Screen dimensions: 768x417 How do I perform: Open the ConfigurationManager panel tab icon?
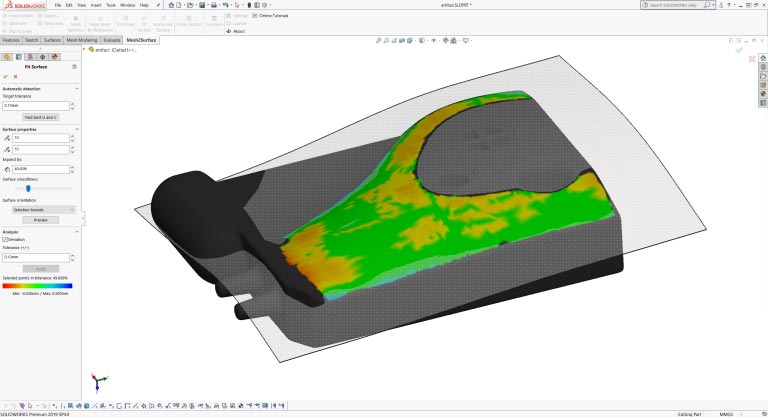tap(30, 57)
